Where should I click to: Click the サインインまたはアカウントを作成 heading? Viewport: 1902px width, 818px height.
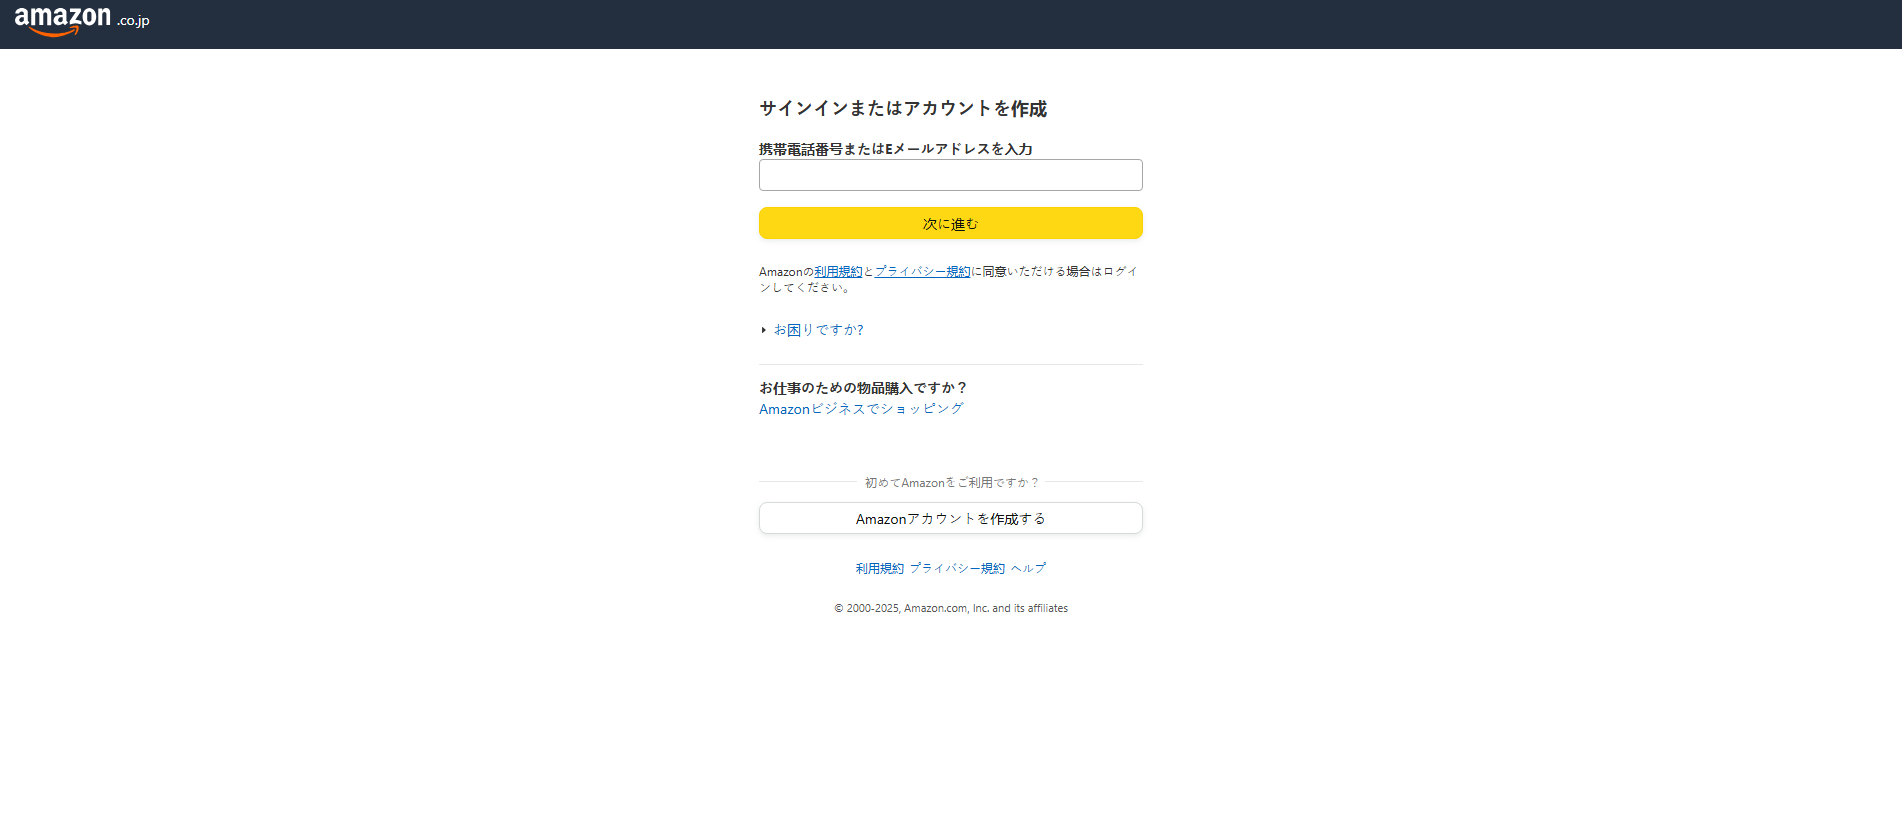coord(903,109)
